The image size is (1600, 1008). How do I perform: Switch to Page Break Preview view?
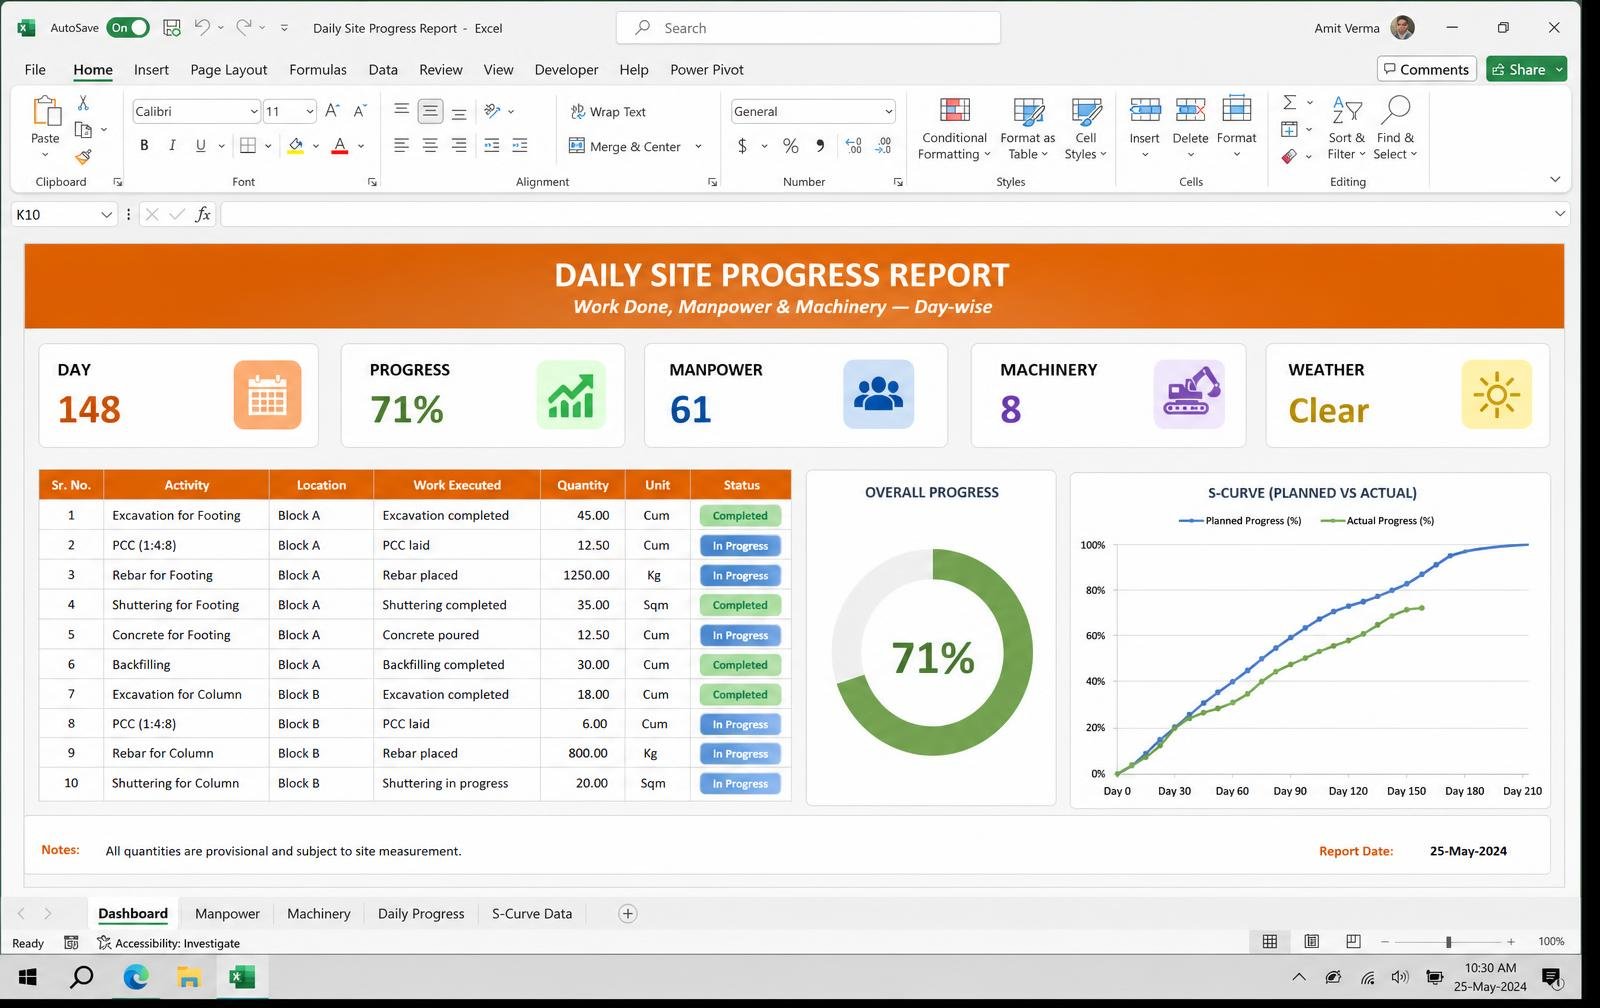pos(1353,942)
